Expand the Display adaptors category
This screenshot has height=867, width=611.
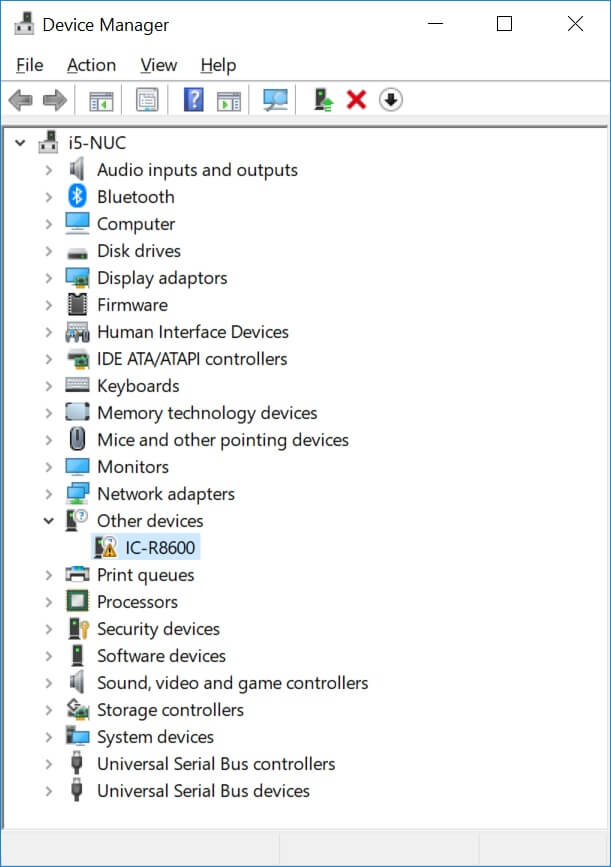click(x=48, y=278)
